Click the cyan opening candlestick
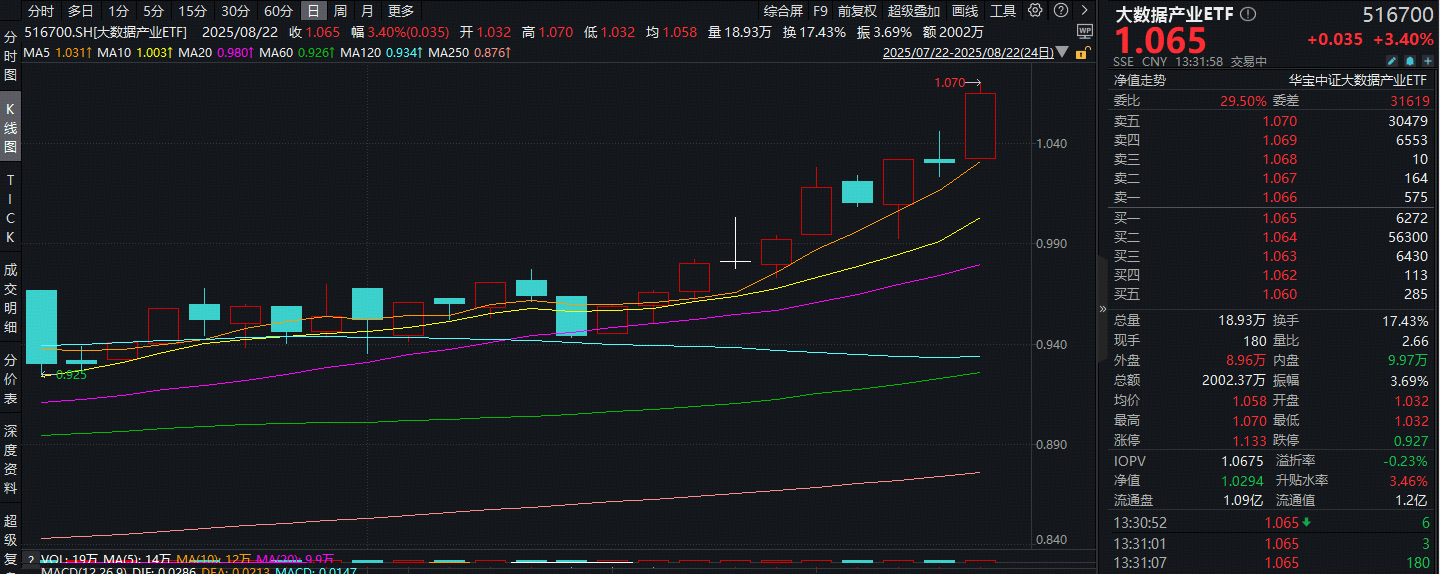 point(41,327)
